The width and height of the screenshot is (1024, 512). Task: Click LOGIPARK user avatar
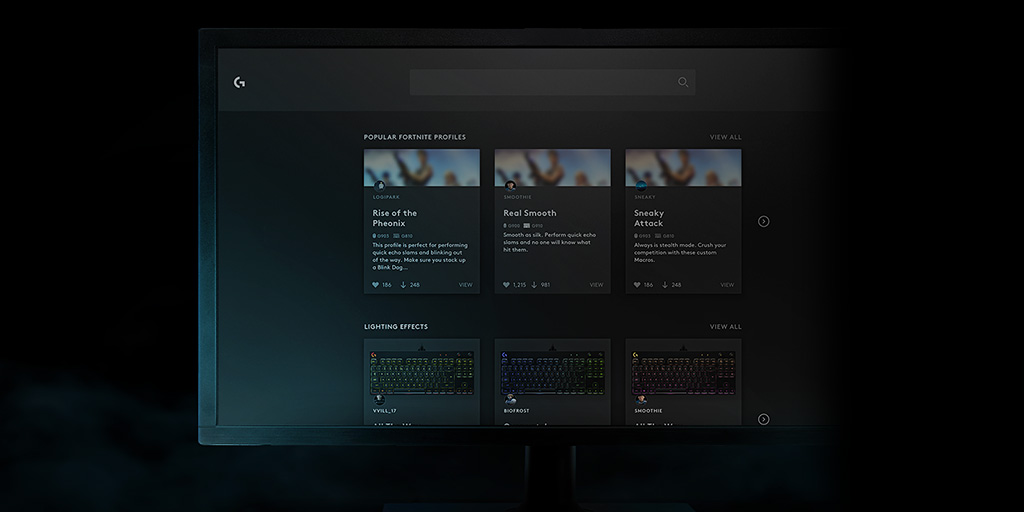tap(379, 186)
